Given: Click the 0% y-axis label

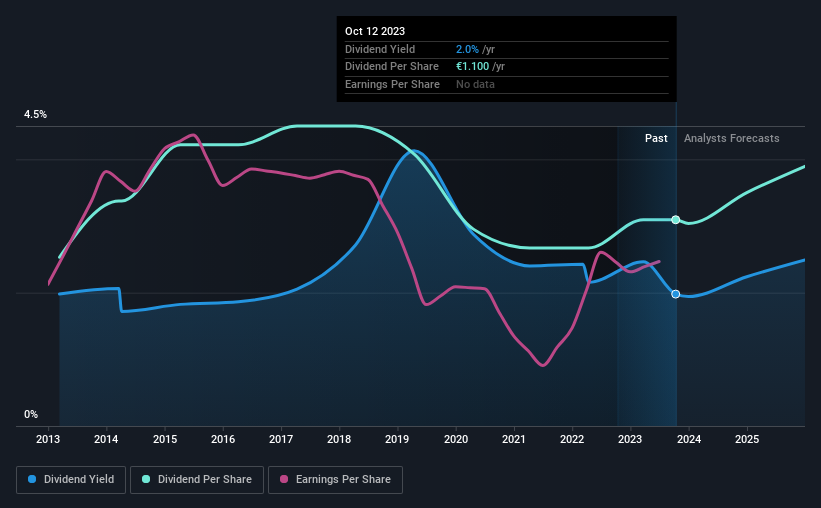Looking at the screenshot, I should [x=31, y=414].
